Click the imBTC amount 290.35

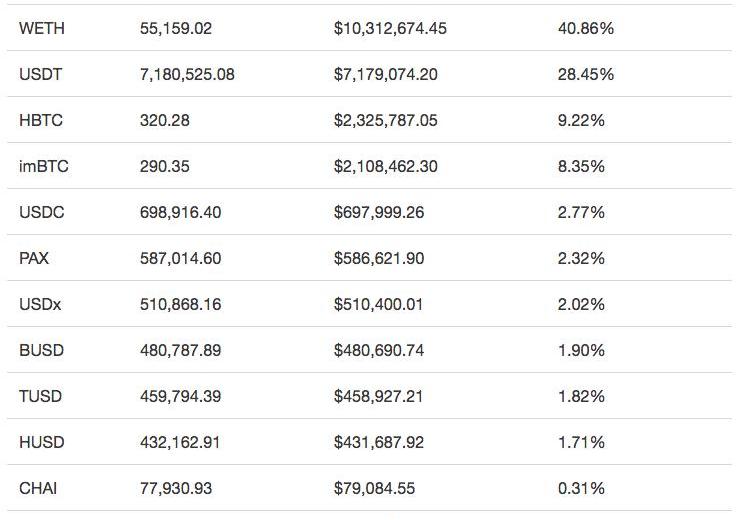click(165, 167)
